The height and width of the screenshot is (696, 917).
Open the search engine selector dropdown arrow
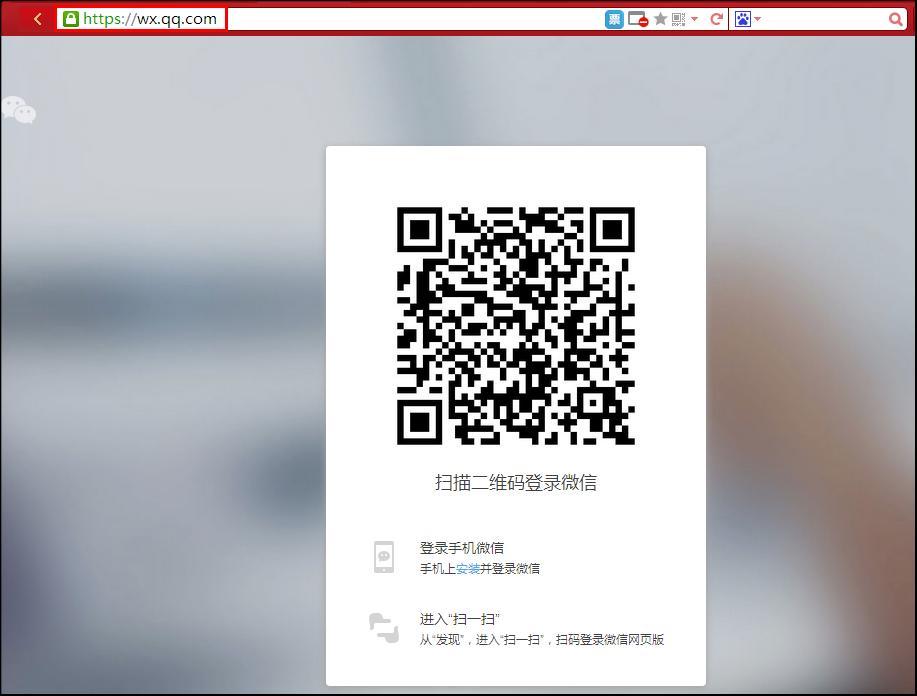click(x=758, y=19)
